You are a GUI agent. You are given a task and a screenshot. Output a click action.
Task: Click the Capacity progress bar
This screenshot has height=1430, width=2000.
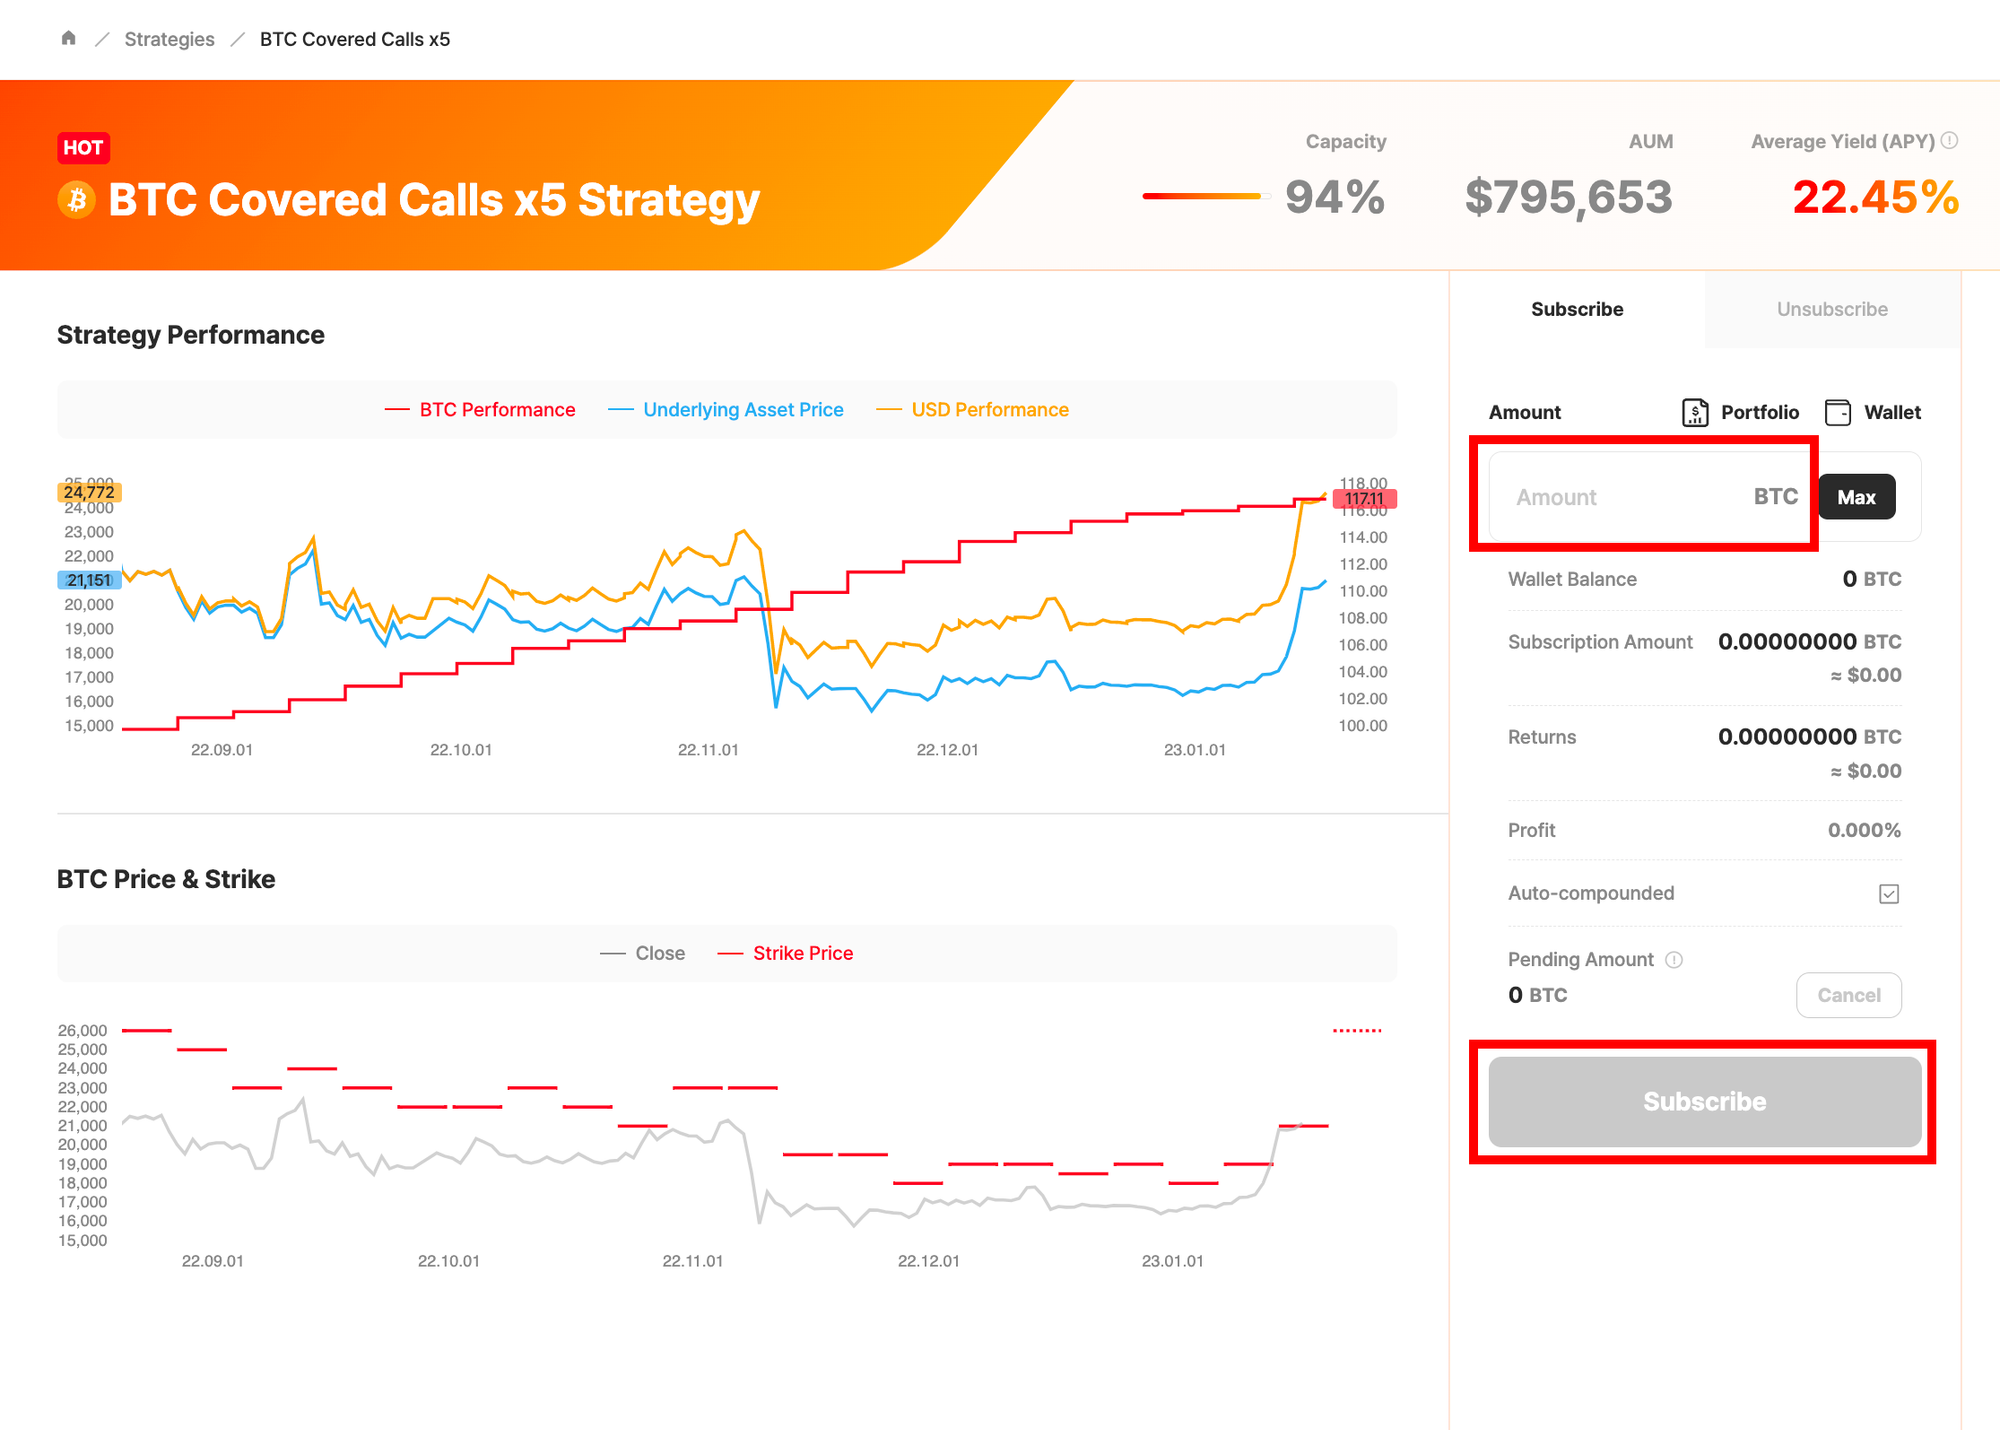[x=1206, y=196]
